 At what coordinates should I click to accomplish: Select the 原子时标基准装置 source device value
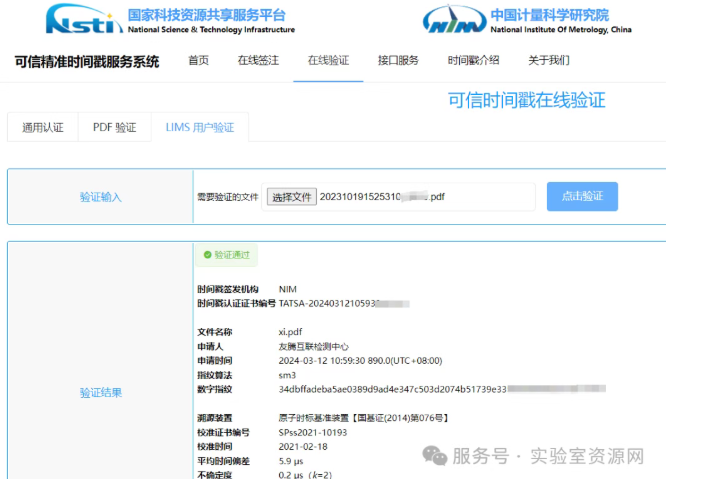(363, 418)
